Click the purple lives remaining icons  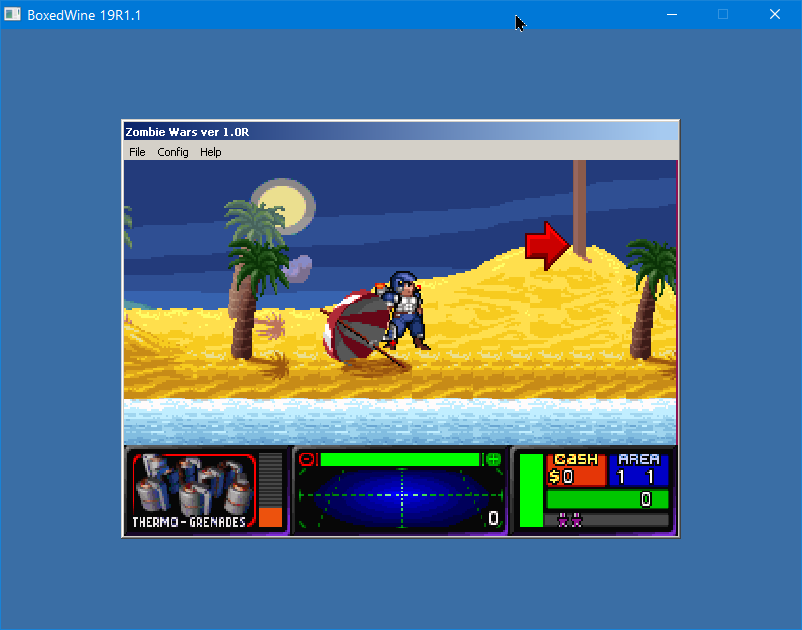(570, 521)
